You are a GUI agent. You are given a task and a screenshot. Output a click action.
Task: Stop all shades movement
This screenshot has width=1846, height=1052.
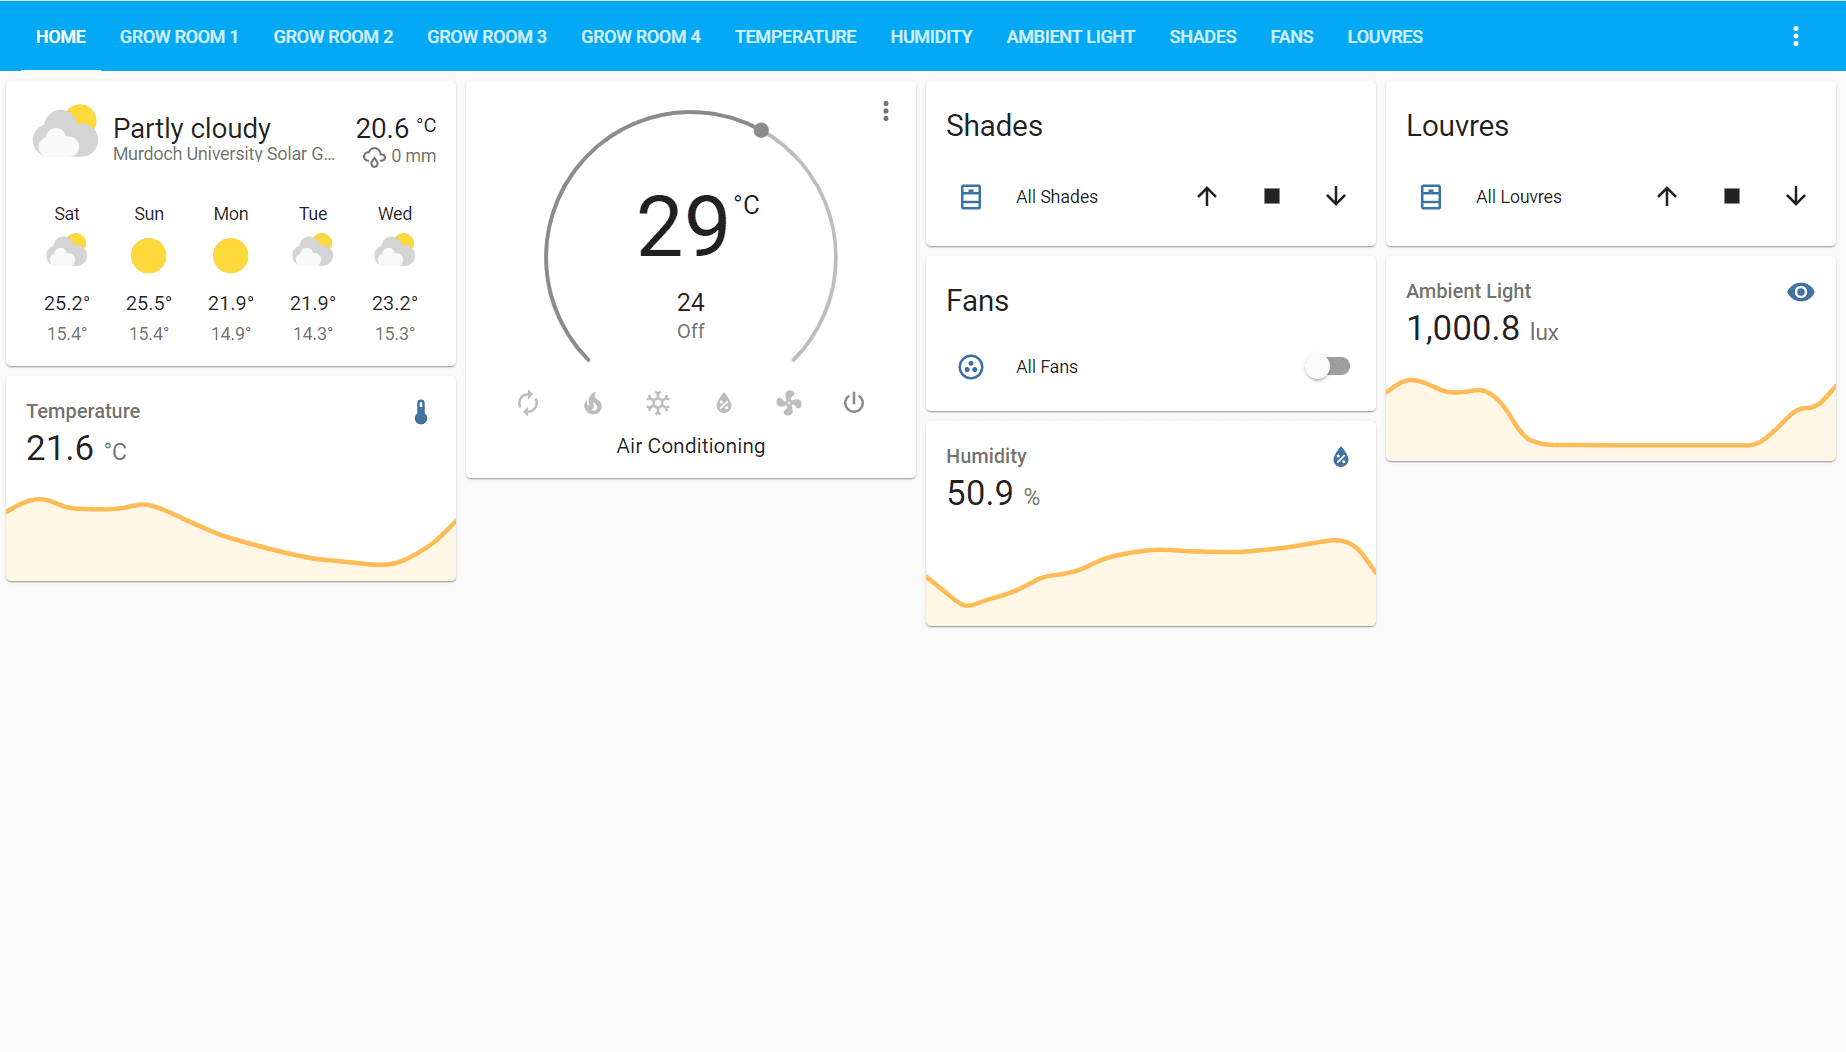tap(1272, 196)
